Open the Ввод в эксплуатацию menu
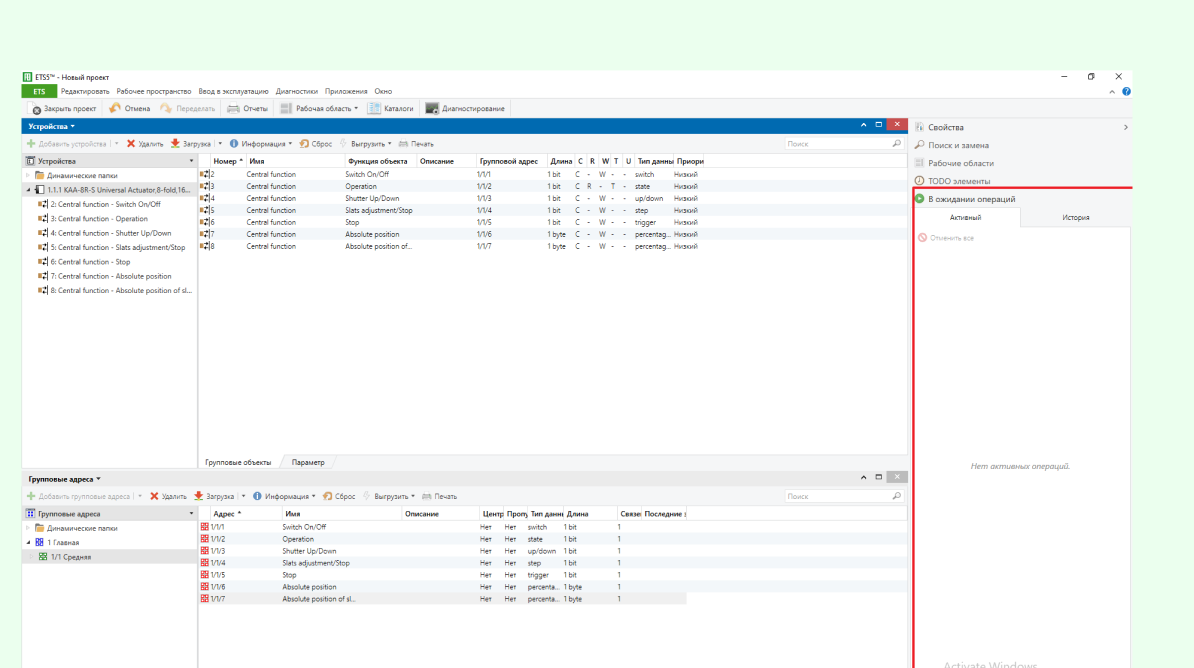This screenshot has width=1194, height=668. pos(233,91)
